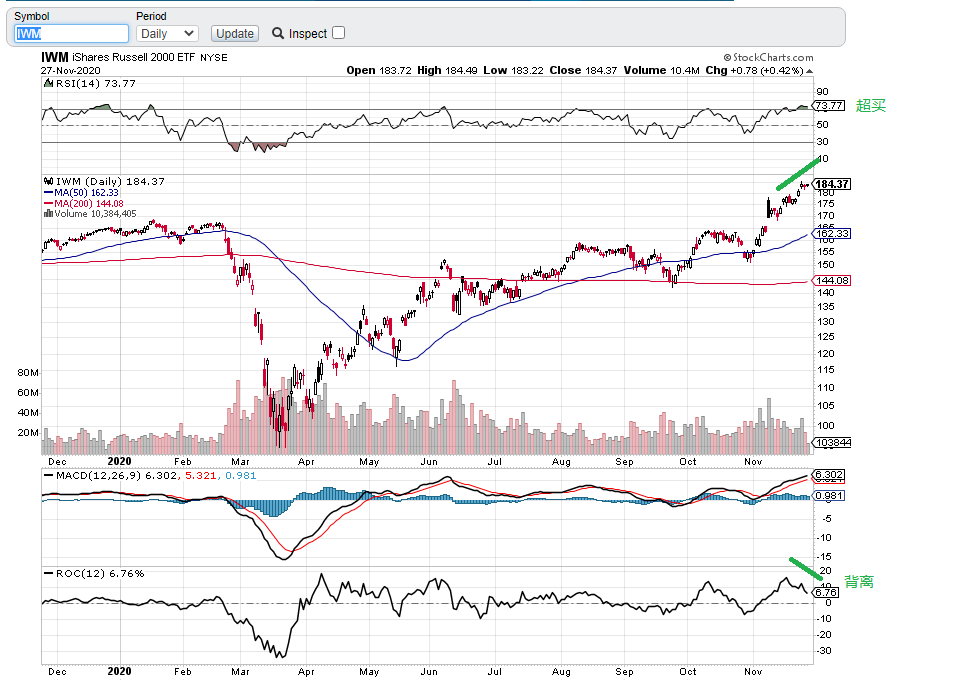
Task: Enable the Inspect checkbox
Action: 338,33
